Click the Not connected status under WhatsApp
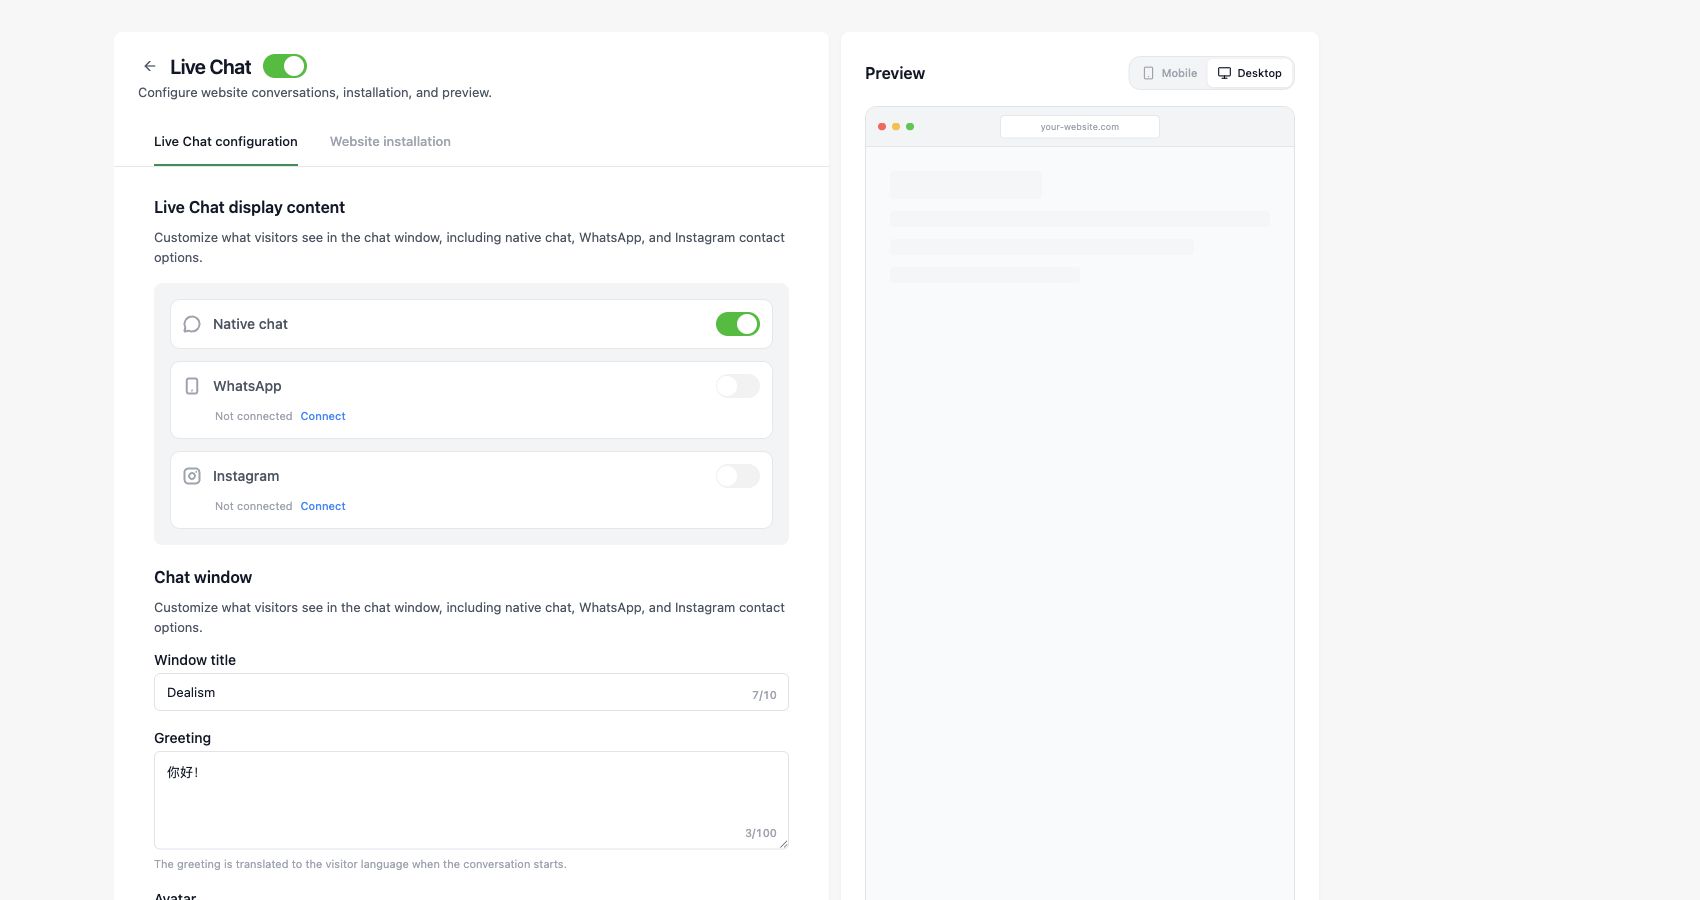Viewport: 1700px width, 900px height. 253,416
